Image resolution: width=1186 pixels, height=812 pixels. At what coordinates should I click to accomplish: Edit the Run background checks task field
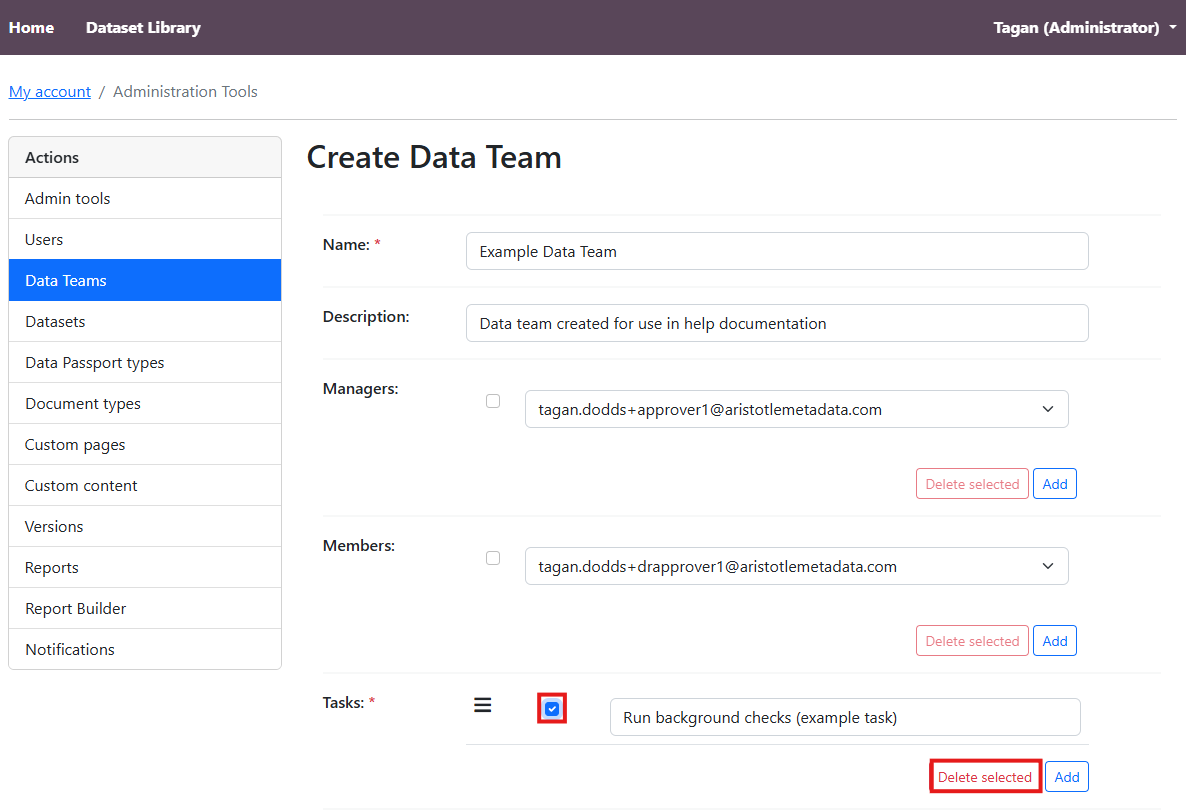point(844,717)
